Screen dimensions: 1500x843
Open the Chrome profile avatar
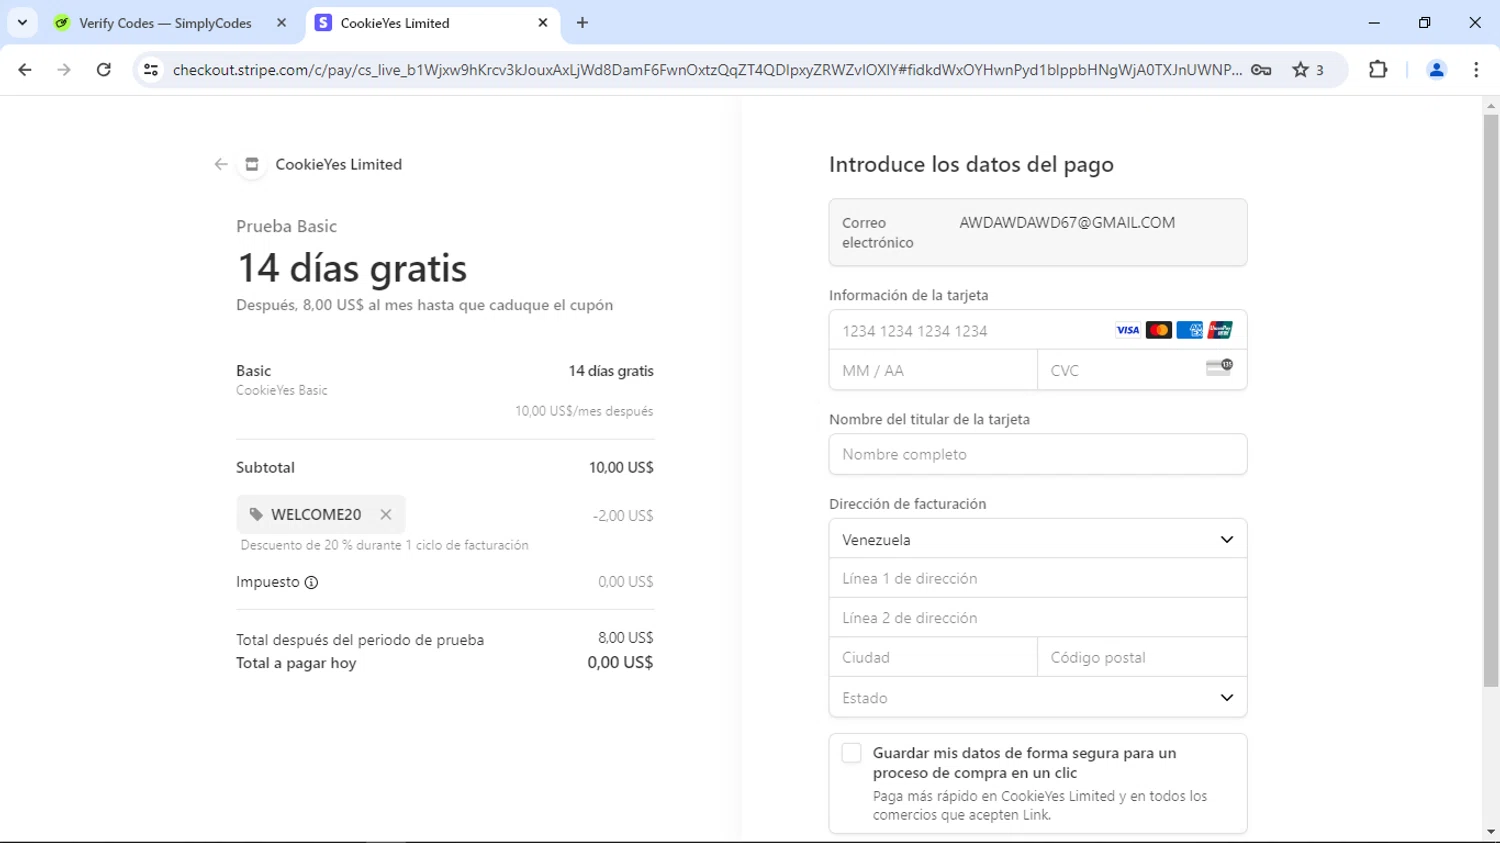1436,70
